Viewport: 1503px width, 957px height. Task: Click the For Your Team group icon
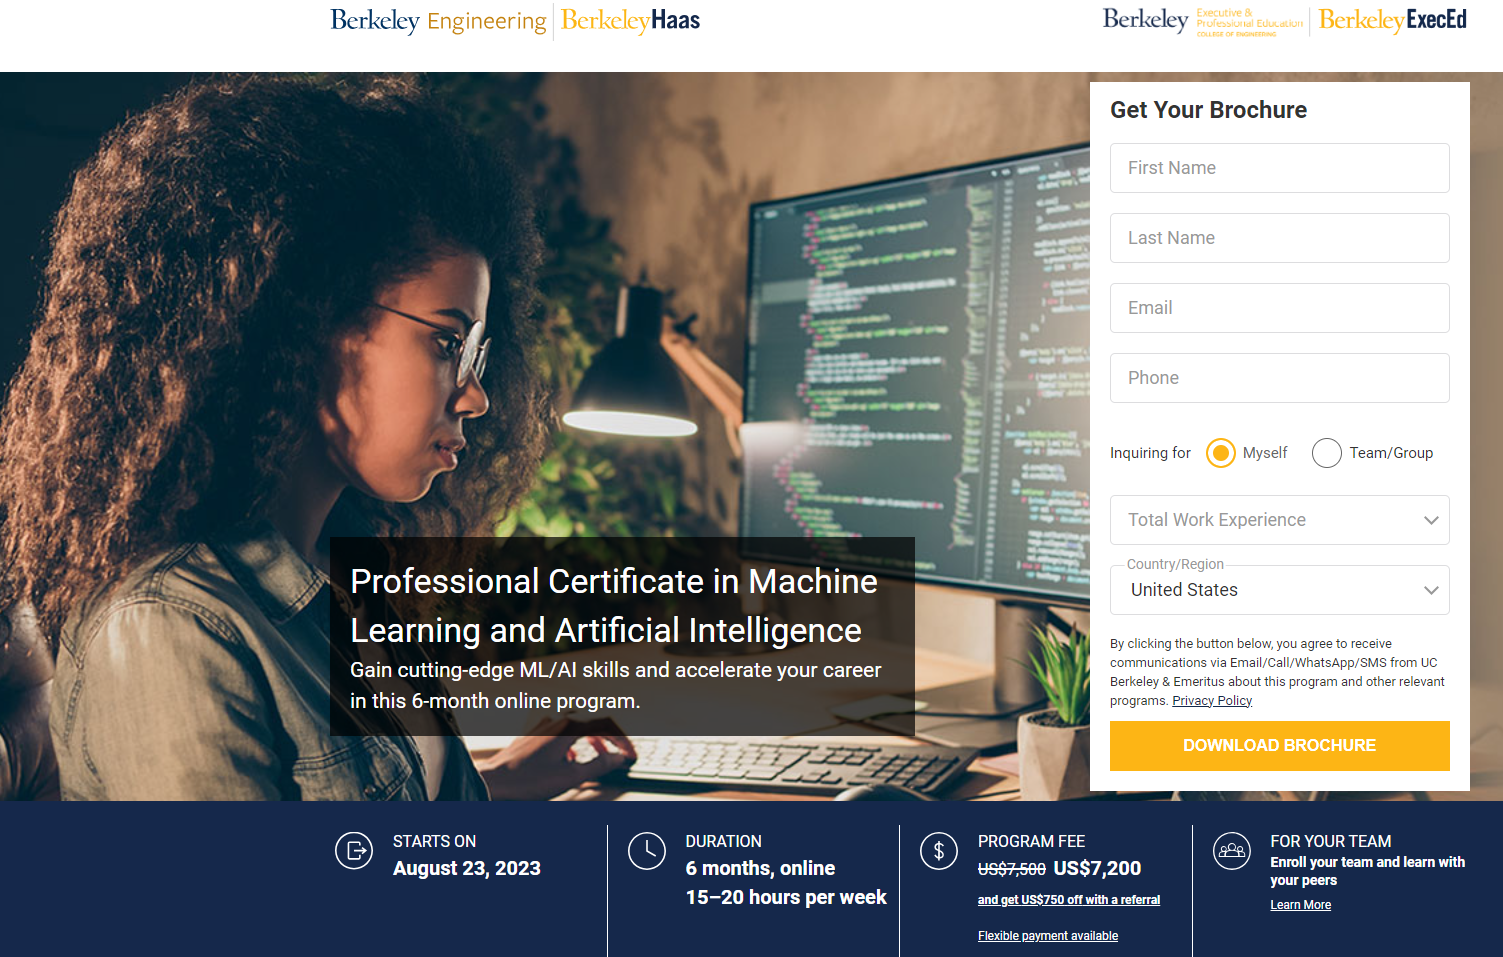(1232, 851)
